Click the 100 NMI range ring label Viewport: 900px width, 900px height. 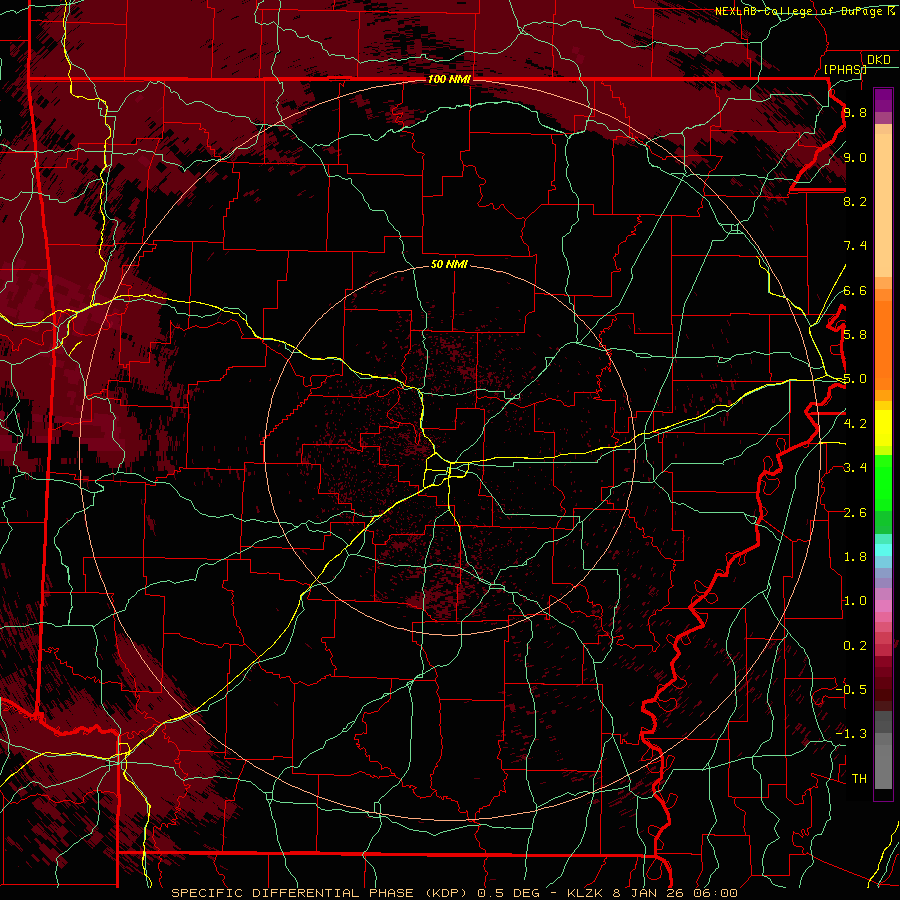(x=449, y=79)
